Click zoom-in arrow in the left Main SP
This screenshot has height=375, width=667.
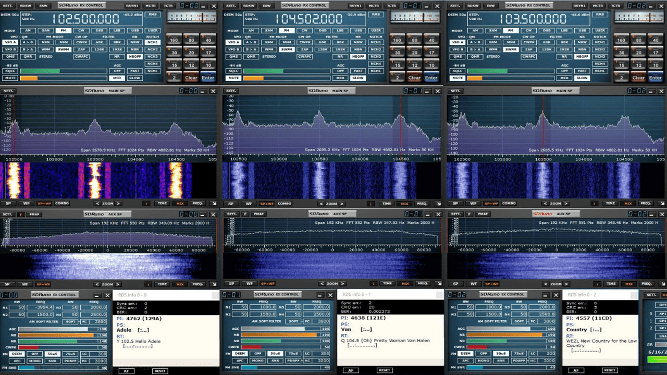118,204
